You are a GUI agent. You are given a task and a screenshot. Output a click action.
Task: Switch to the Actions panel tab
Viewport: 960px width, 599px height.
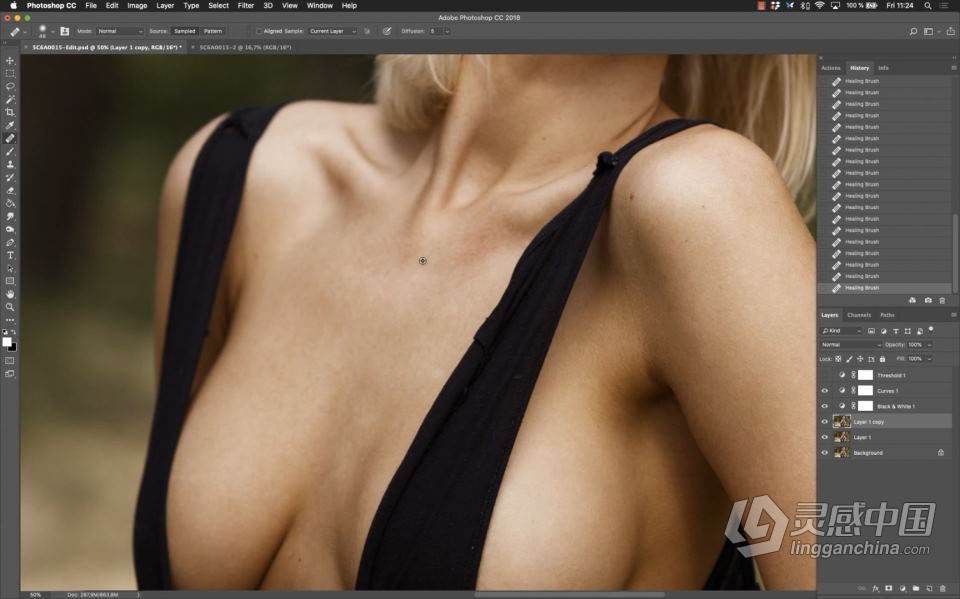pos(831,68)
